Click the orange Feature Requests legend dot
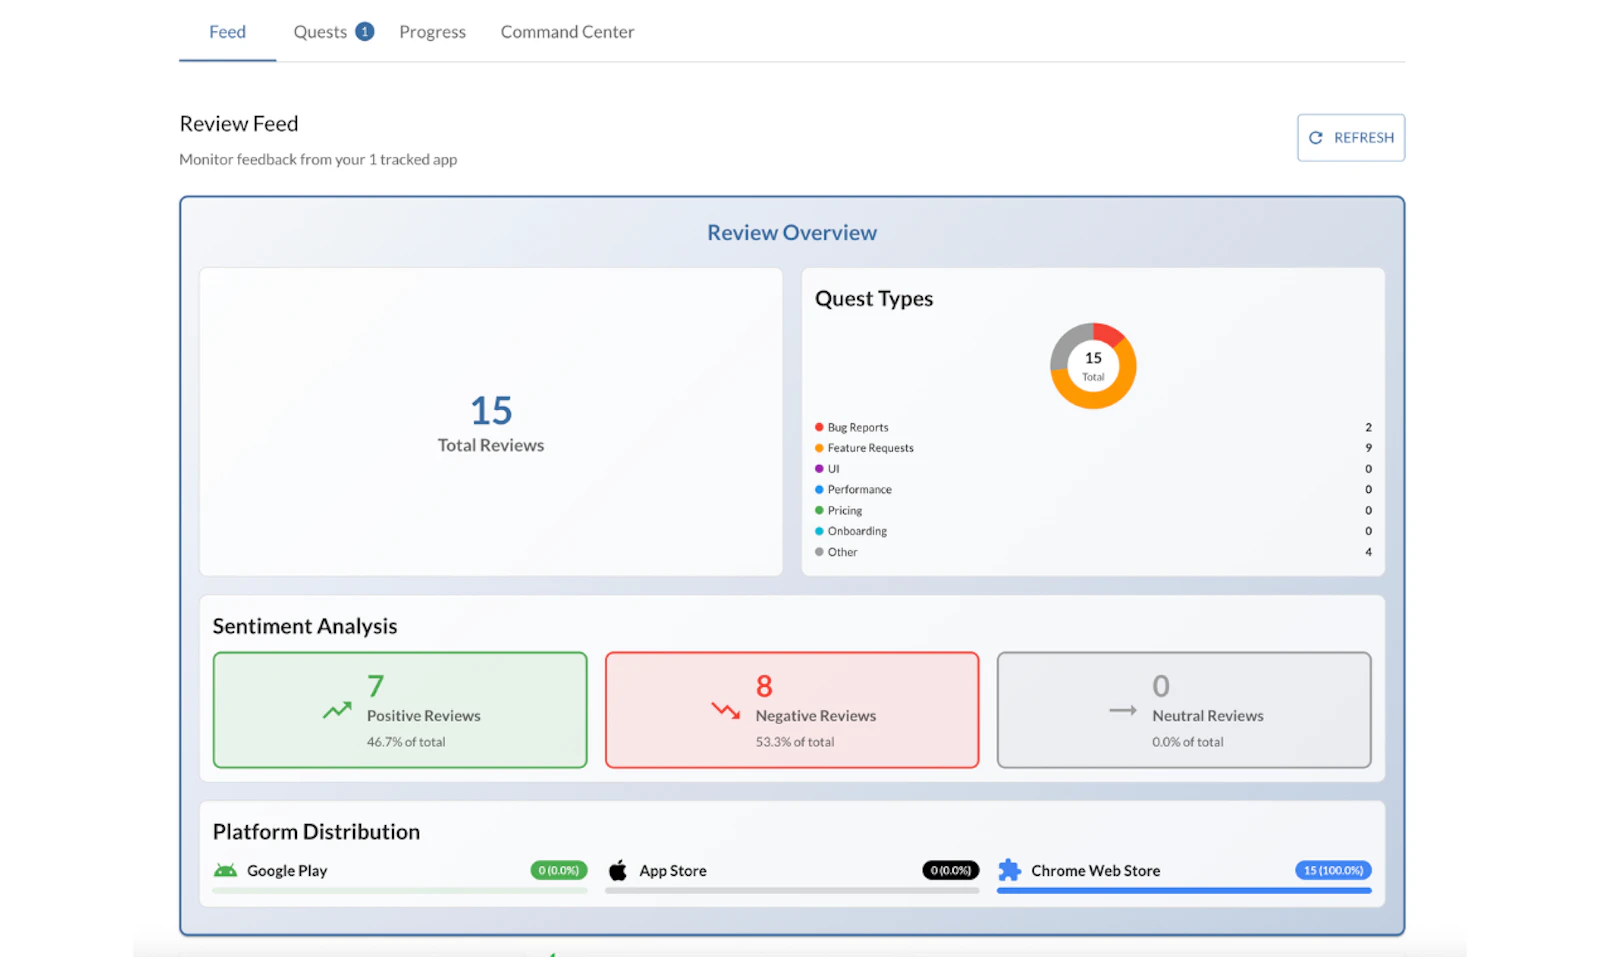Screen dimensions: 1600x957 (819, 448)
